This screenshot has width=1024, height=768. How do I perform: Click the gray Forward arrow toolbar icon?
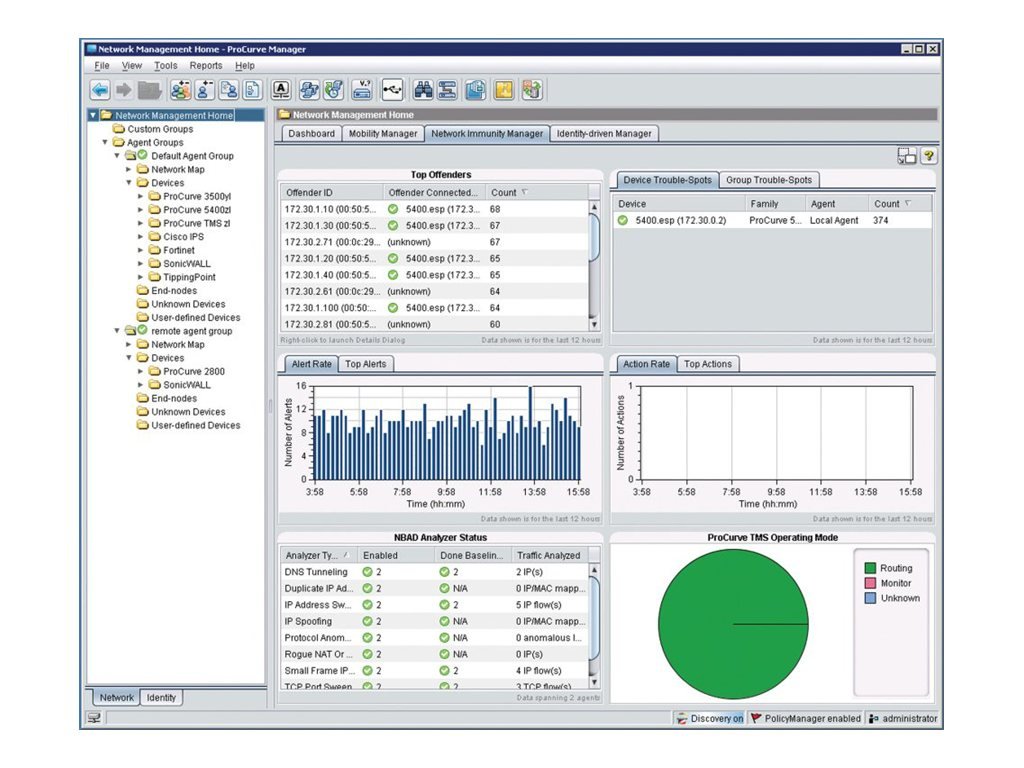point(123,90)
